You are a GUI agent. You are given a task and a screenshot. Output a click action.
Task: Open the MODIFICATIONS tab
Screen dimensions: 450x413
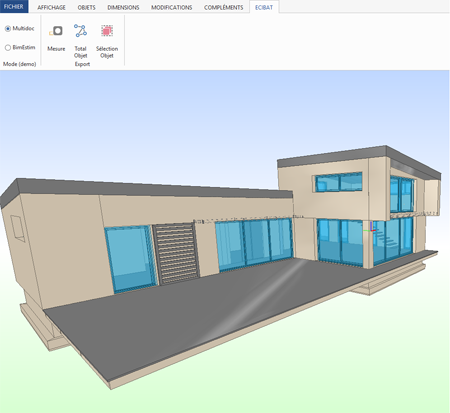point(172,7)
